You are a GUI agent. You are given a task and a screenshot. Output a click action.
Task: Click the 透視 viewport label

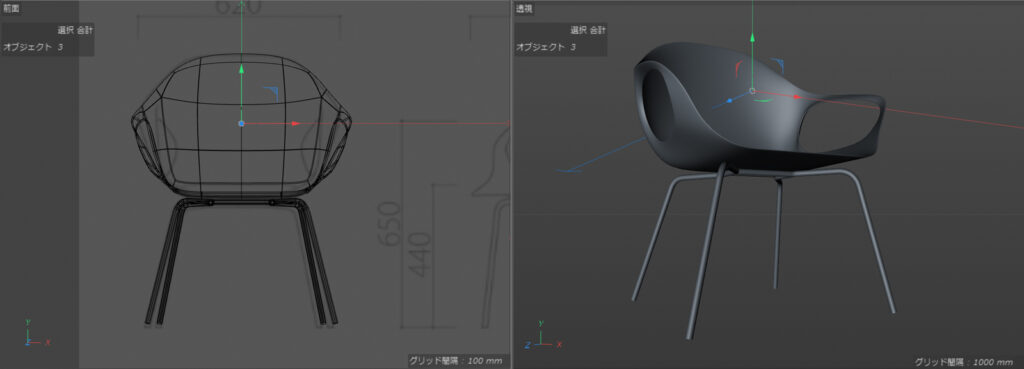[x=524, y=8]
